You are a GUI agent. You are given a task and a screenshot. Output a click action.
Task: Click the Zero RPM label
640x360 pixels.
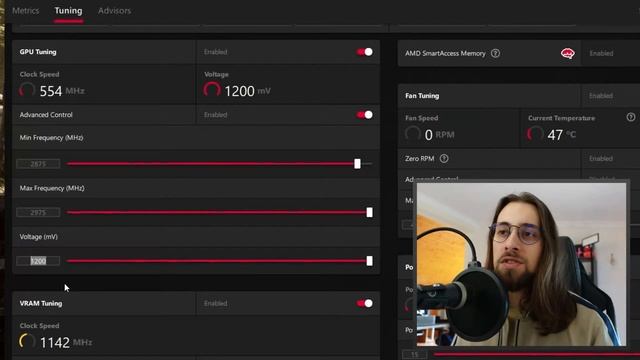coord(420,158)
